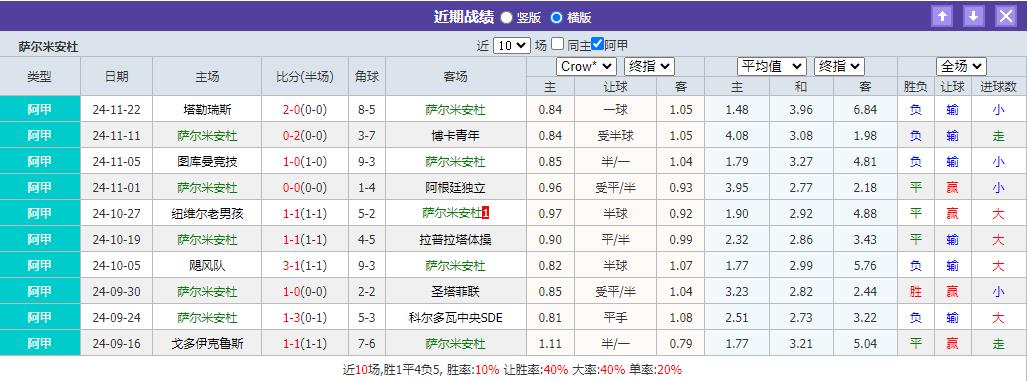Click the 日期 column header
This screenshot has width=1028, height=381.
point(117,77)
